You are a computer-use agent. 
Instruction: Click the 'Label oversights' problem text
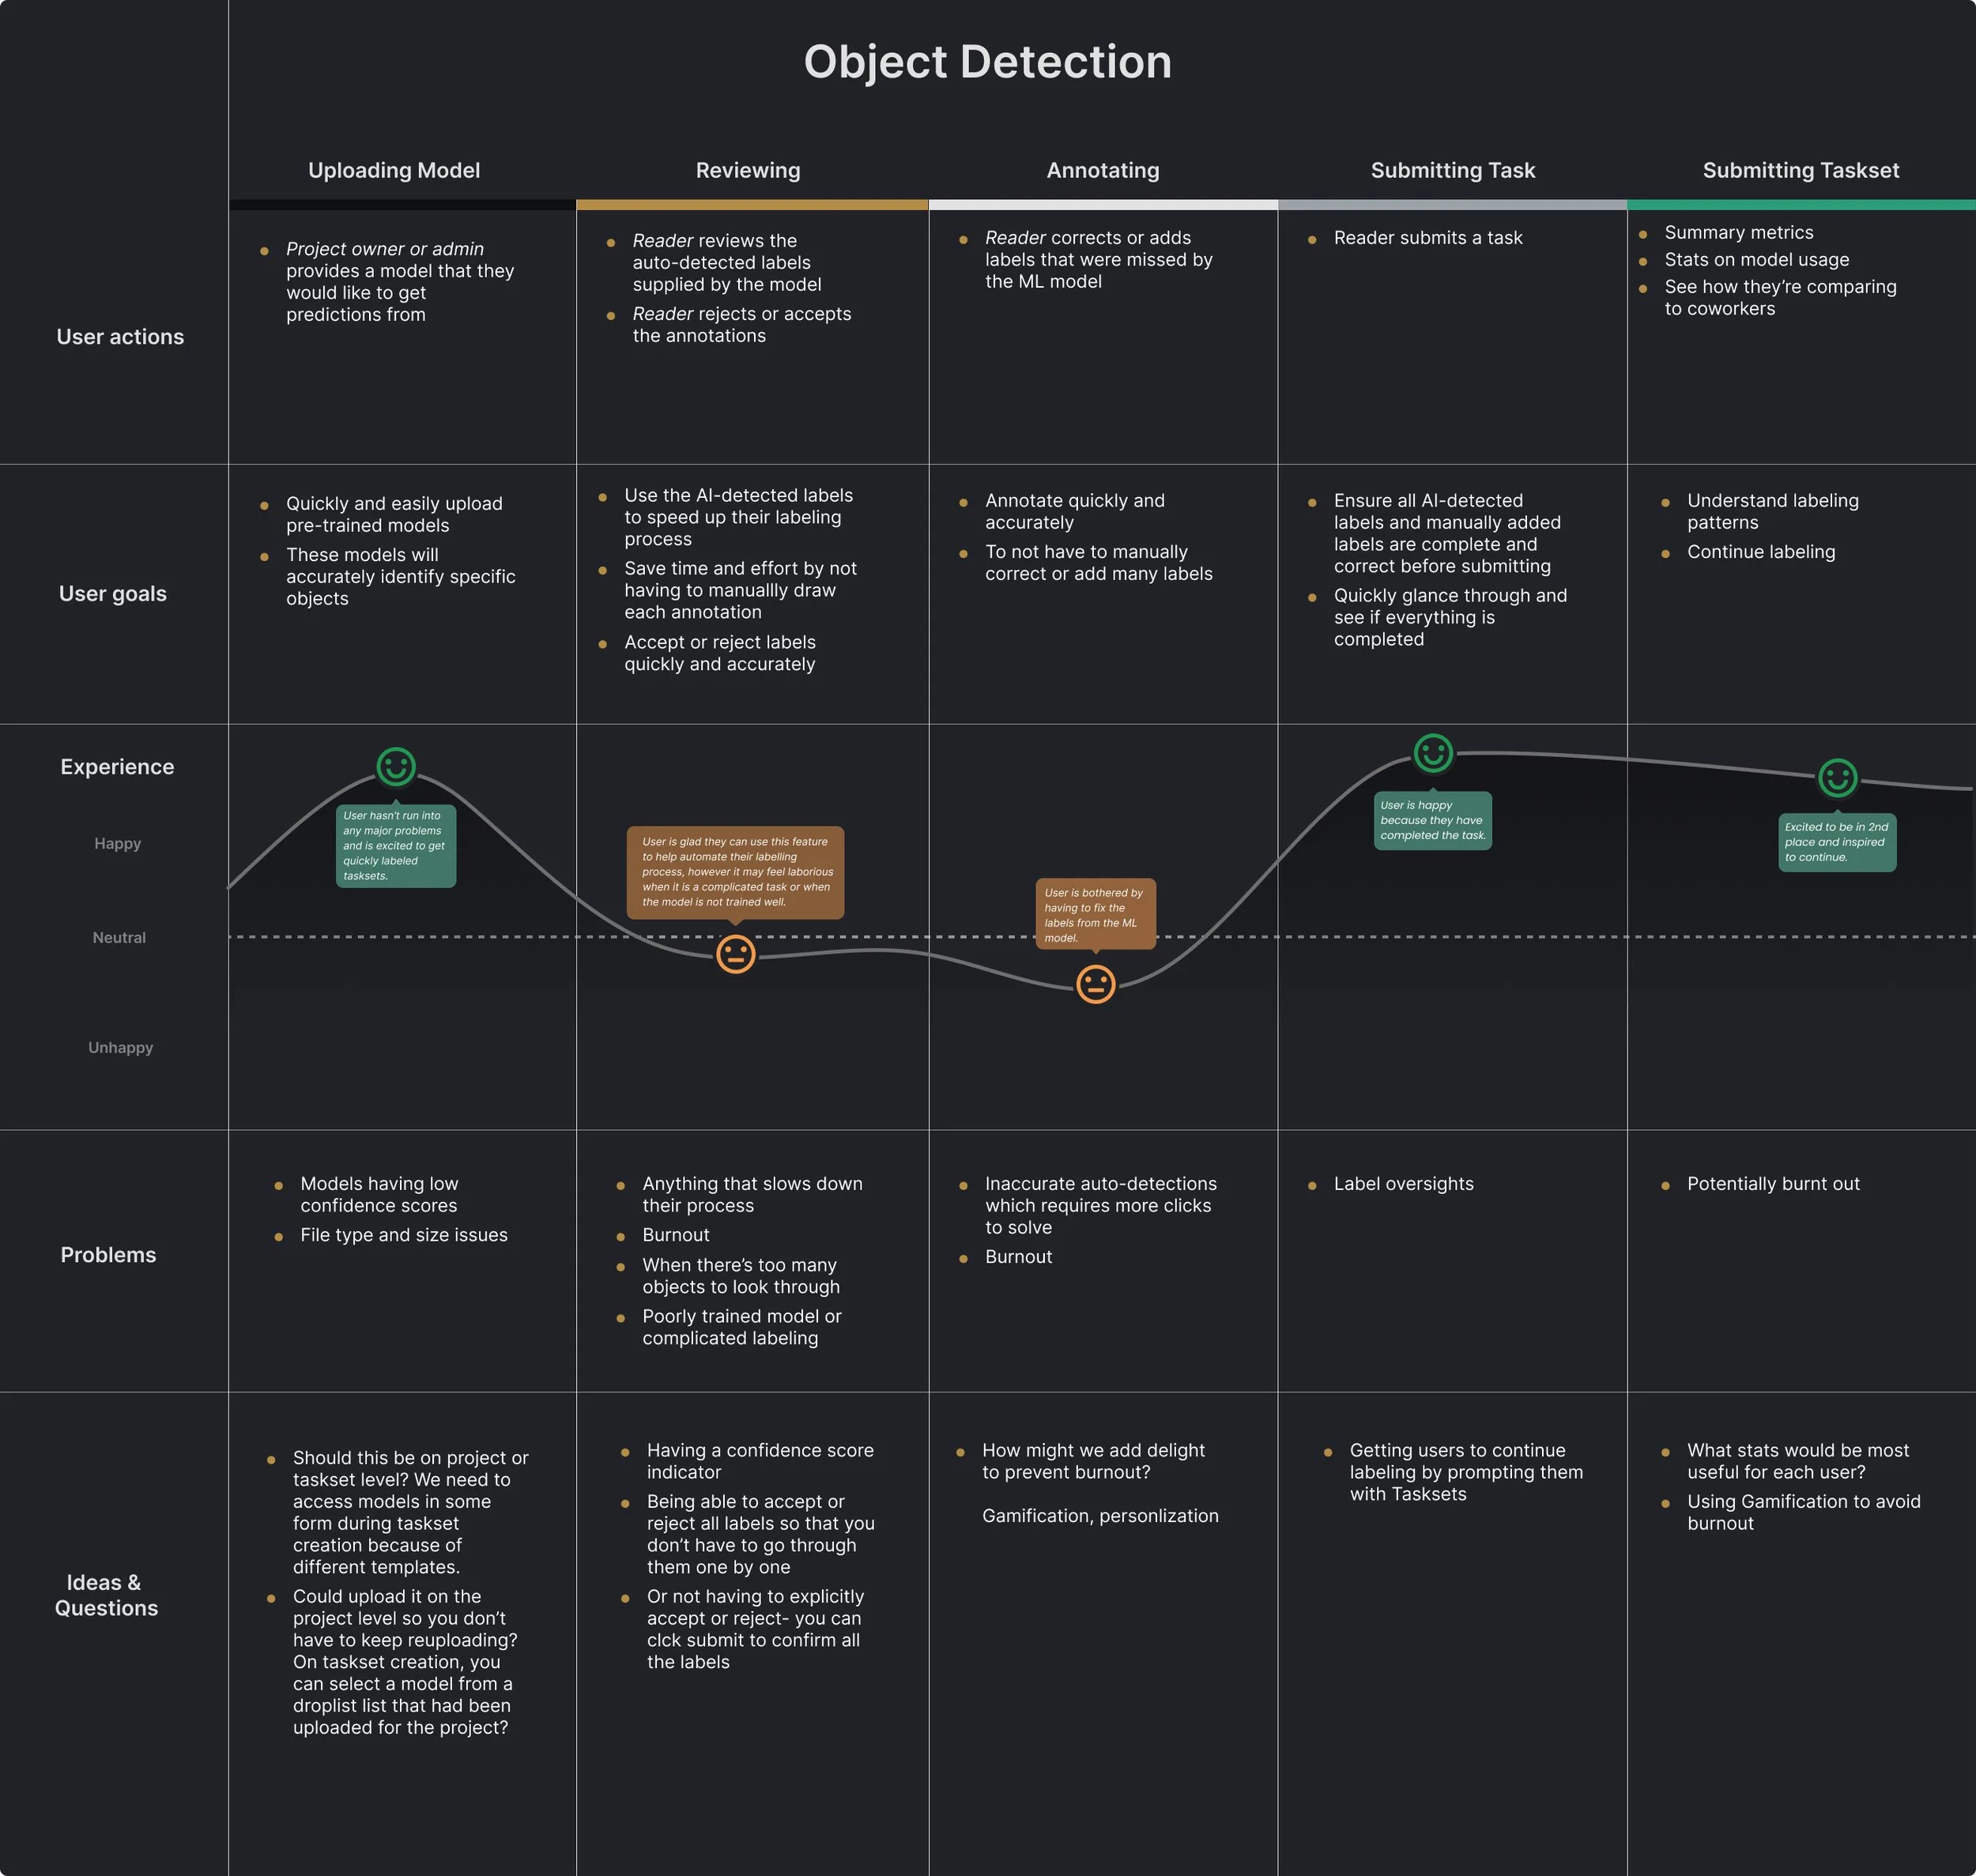[1403, 1184]
